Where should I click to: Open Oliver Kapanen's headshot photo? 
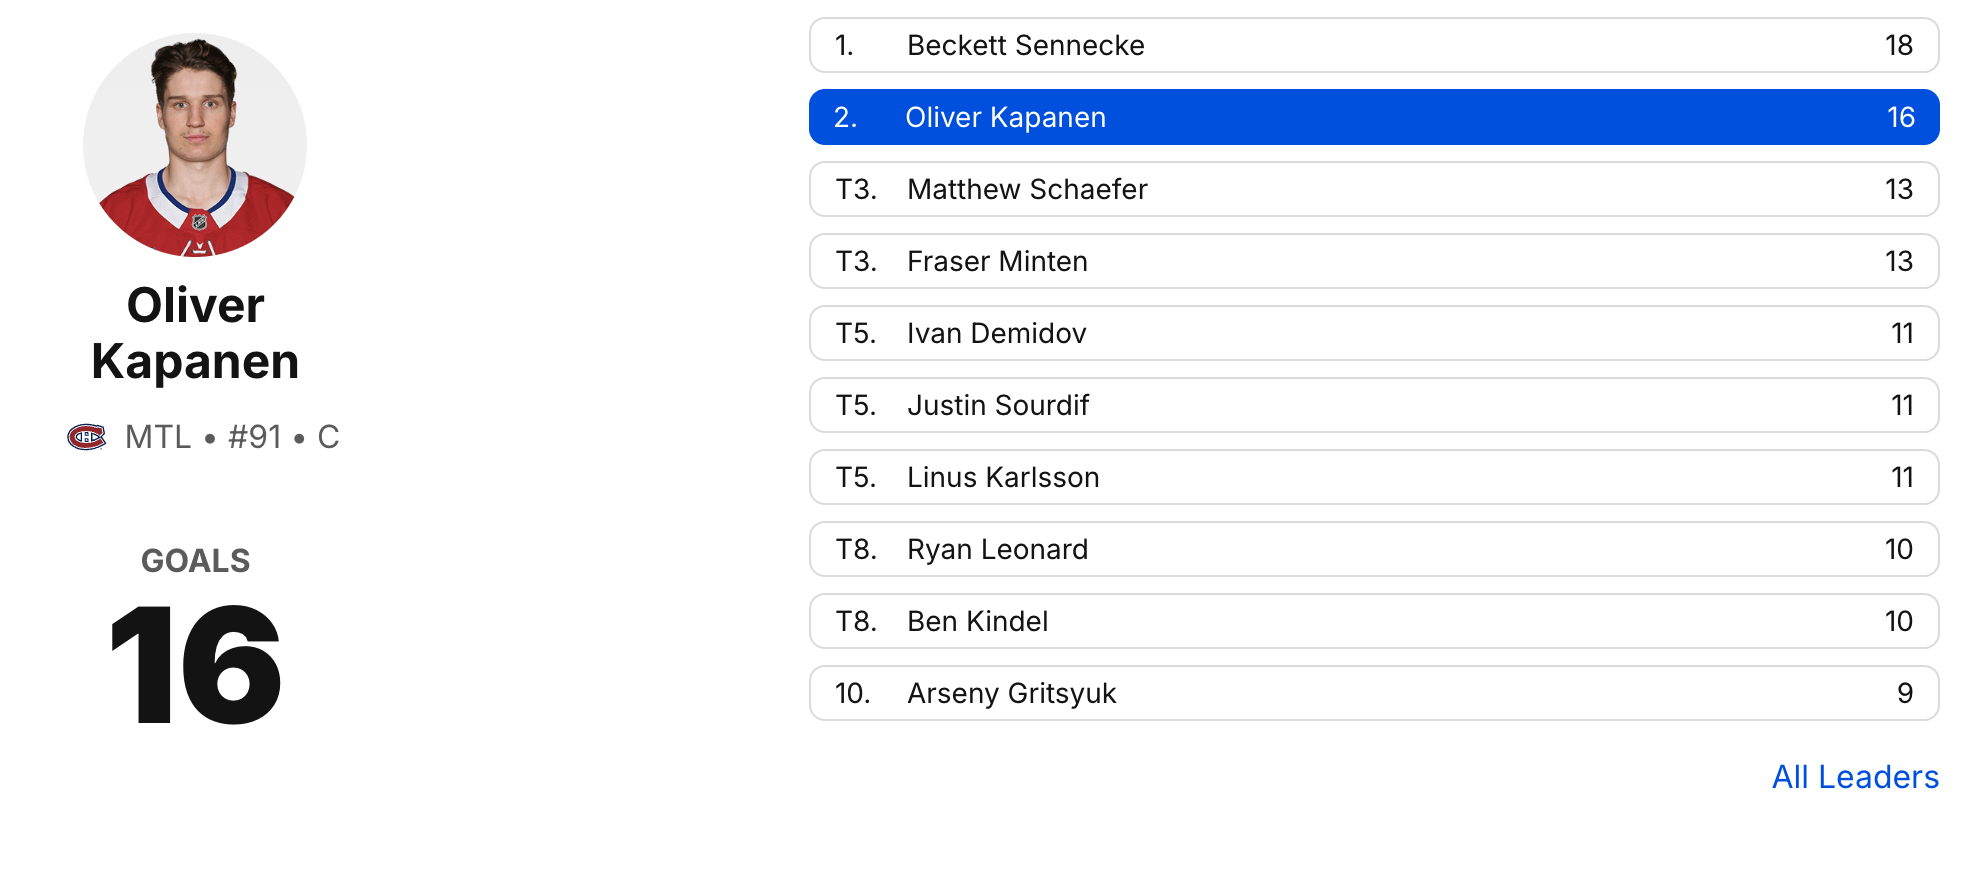(195, 145)
